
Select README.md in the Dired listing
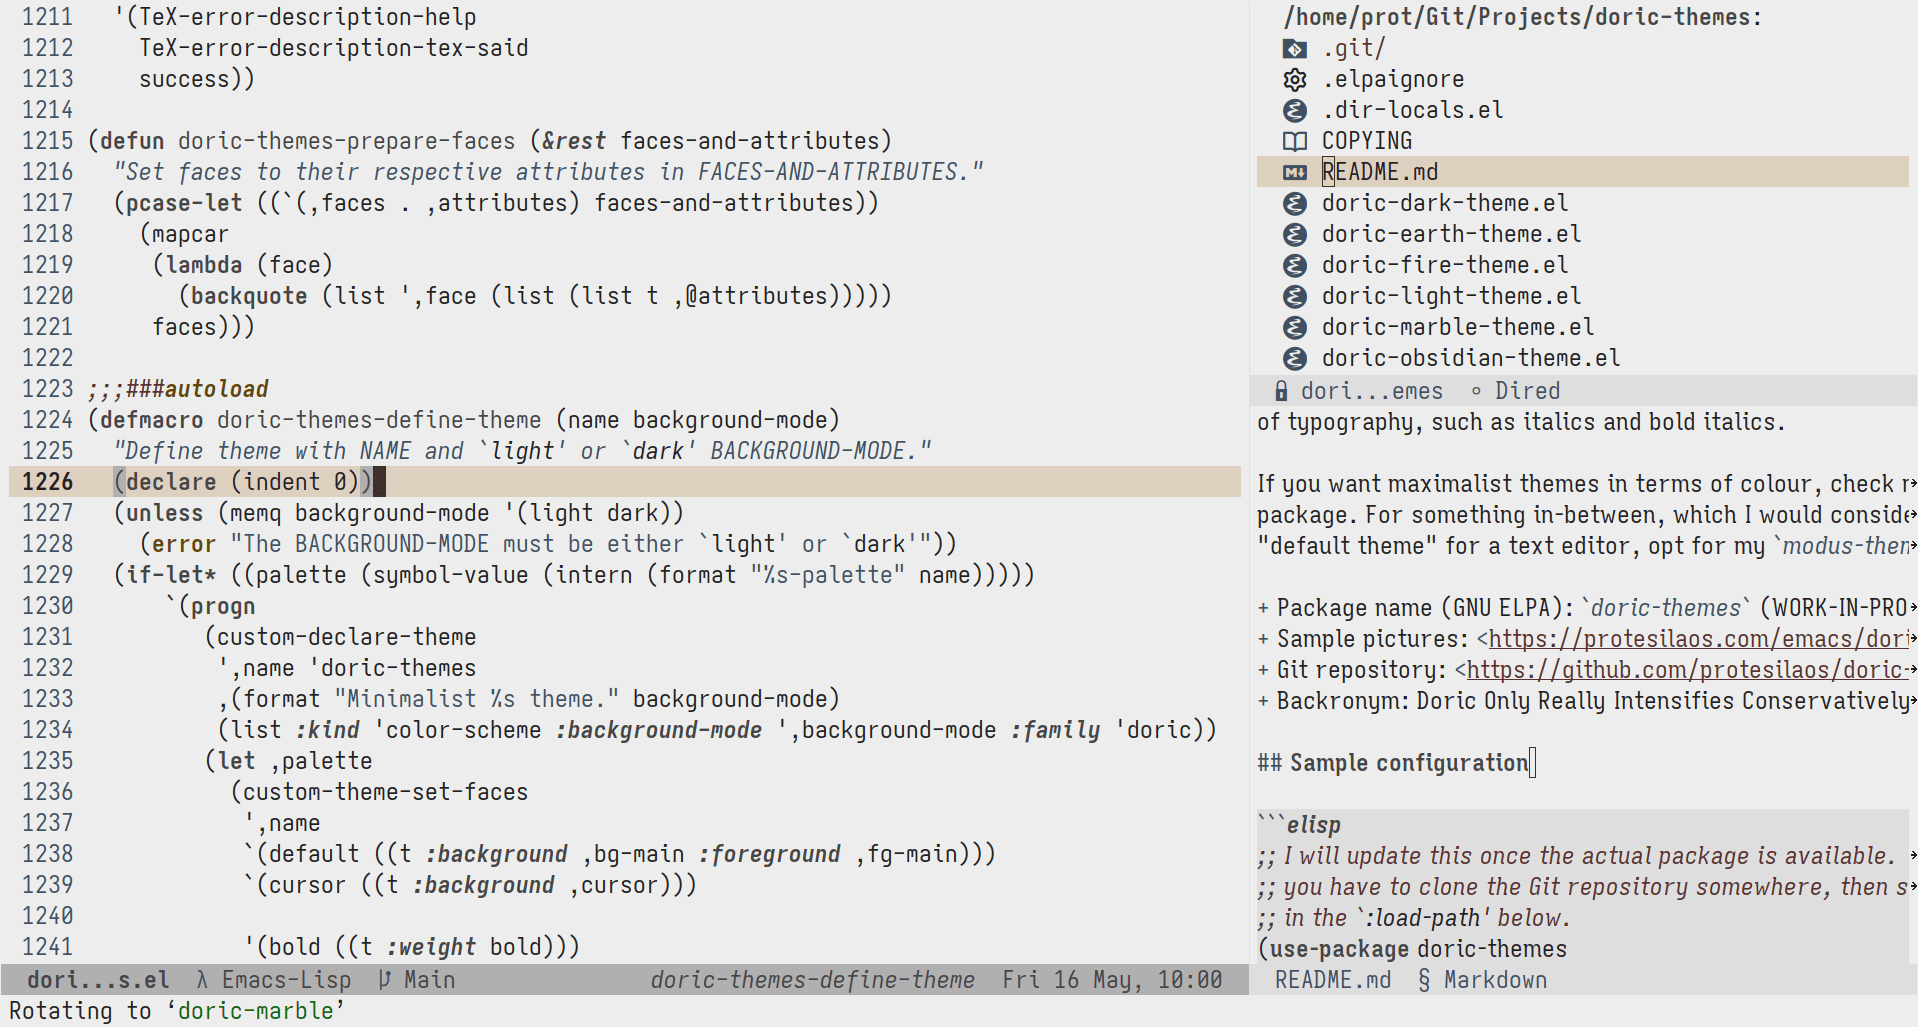1380,172
